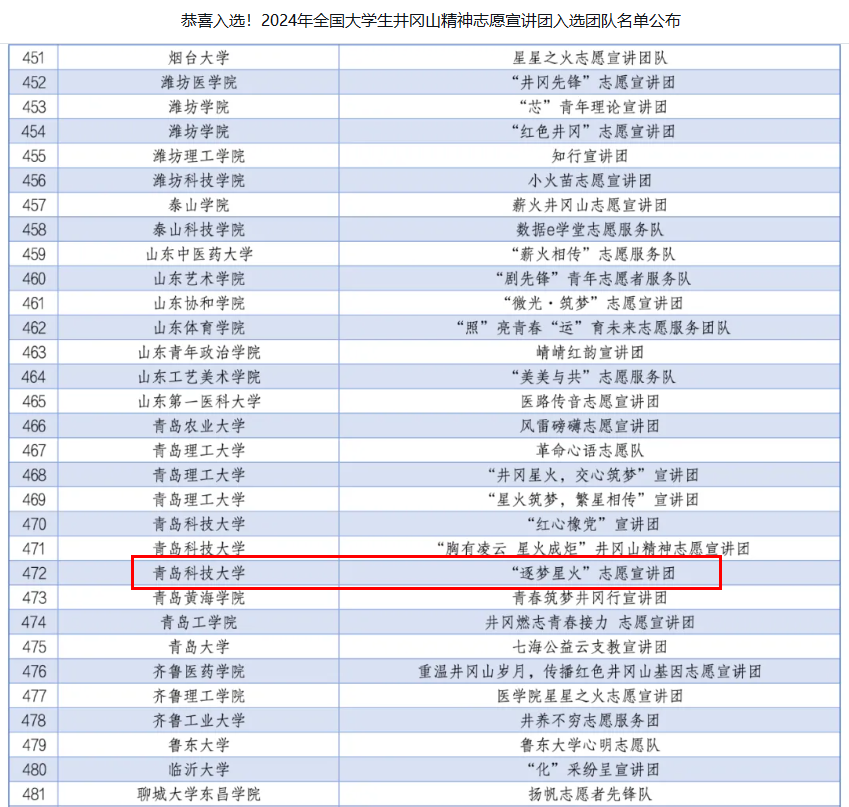Select 泰山学院 in the table

tap(199, 205)
